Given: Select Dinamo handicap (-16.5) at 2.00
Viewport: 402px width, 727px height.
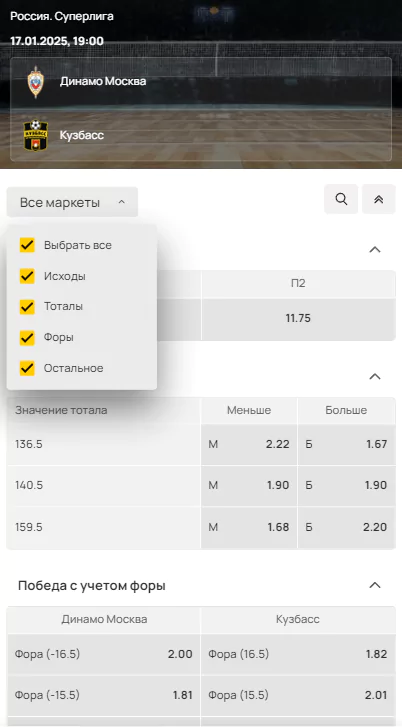Looking at the screenshot, I should tap(104, 654).
